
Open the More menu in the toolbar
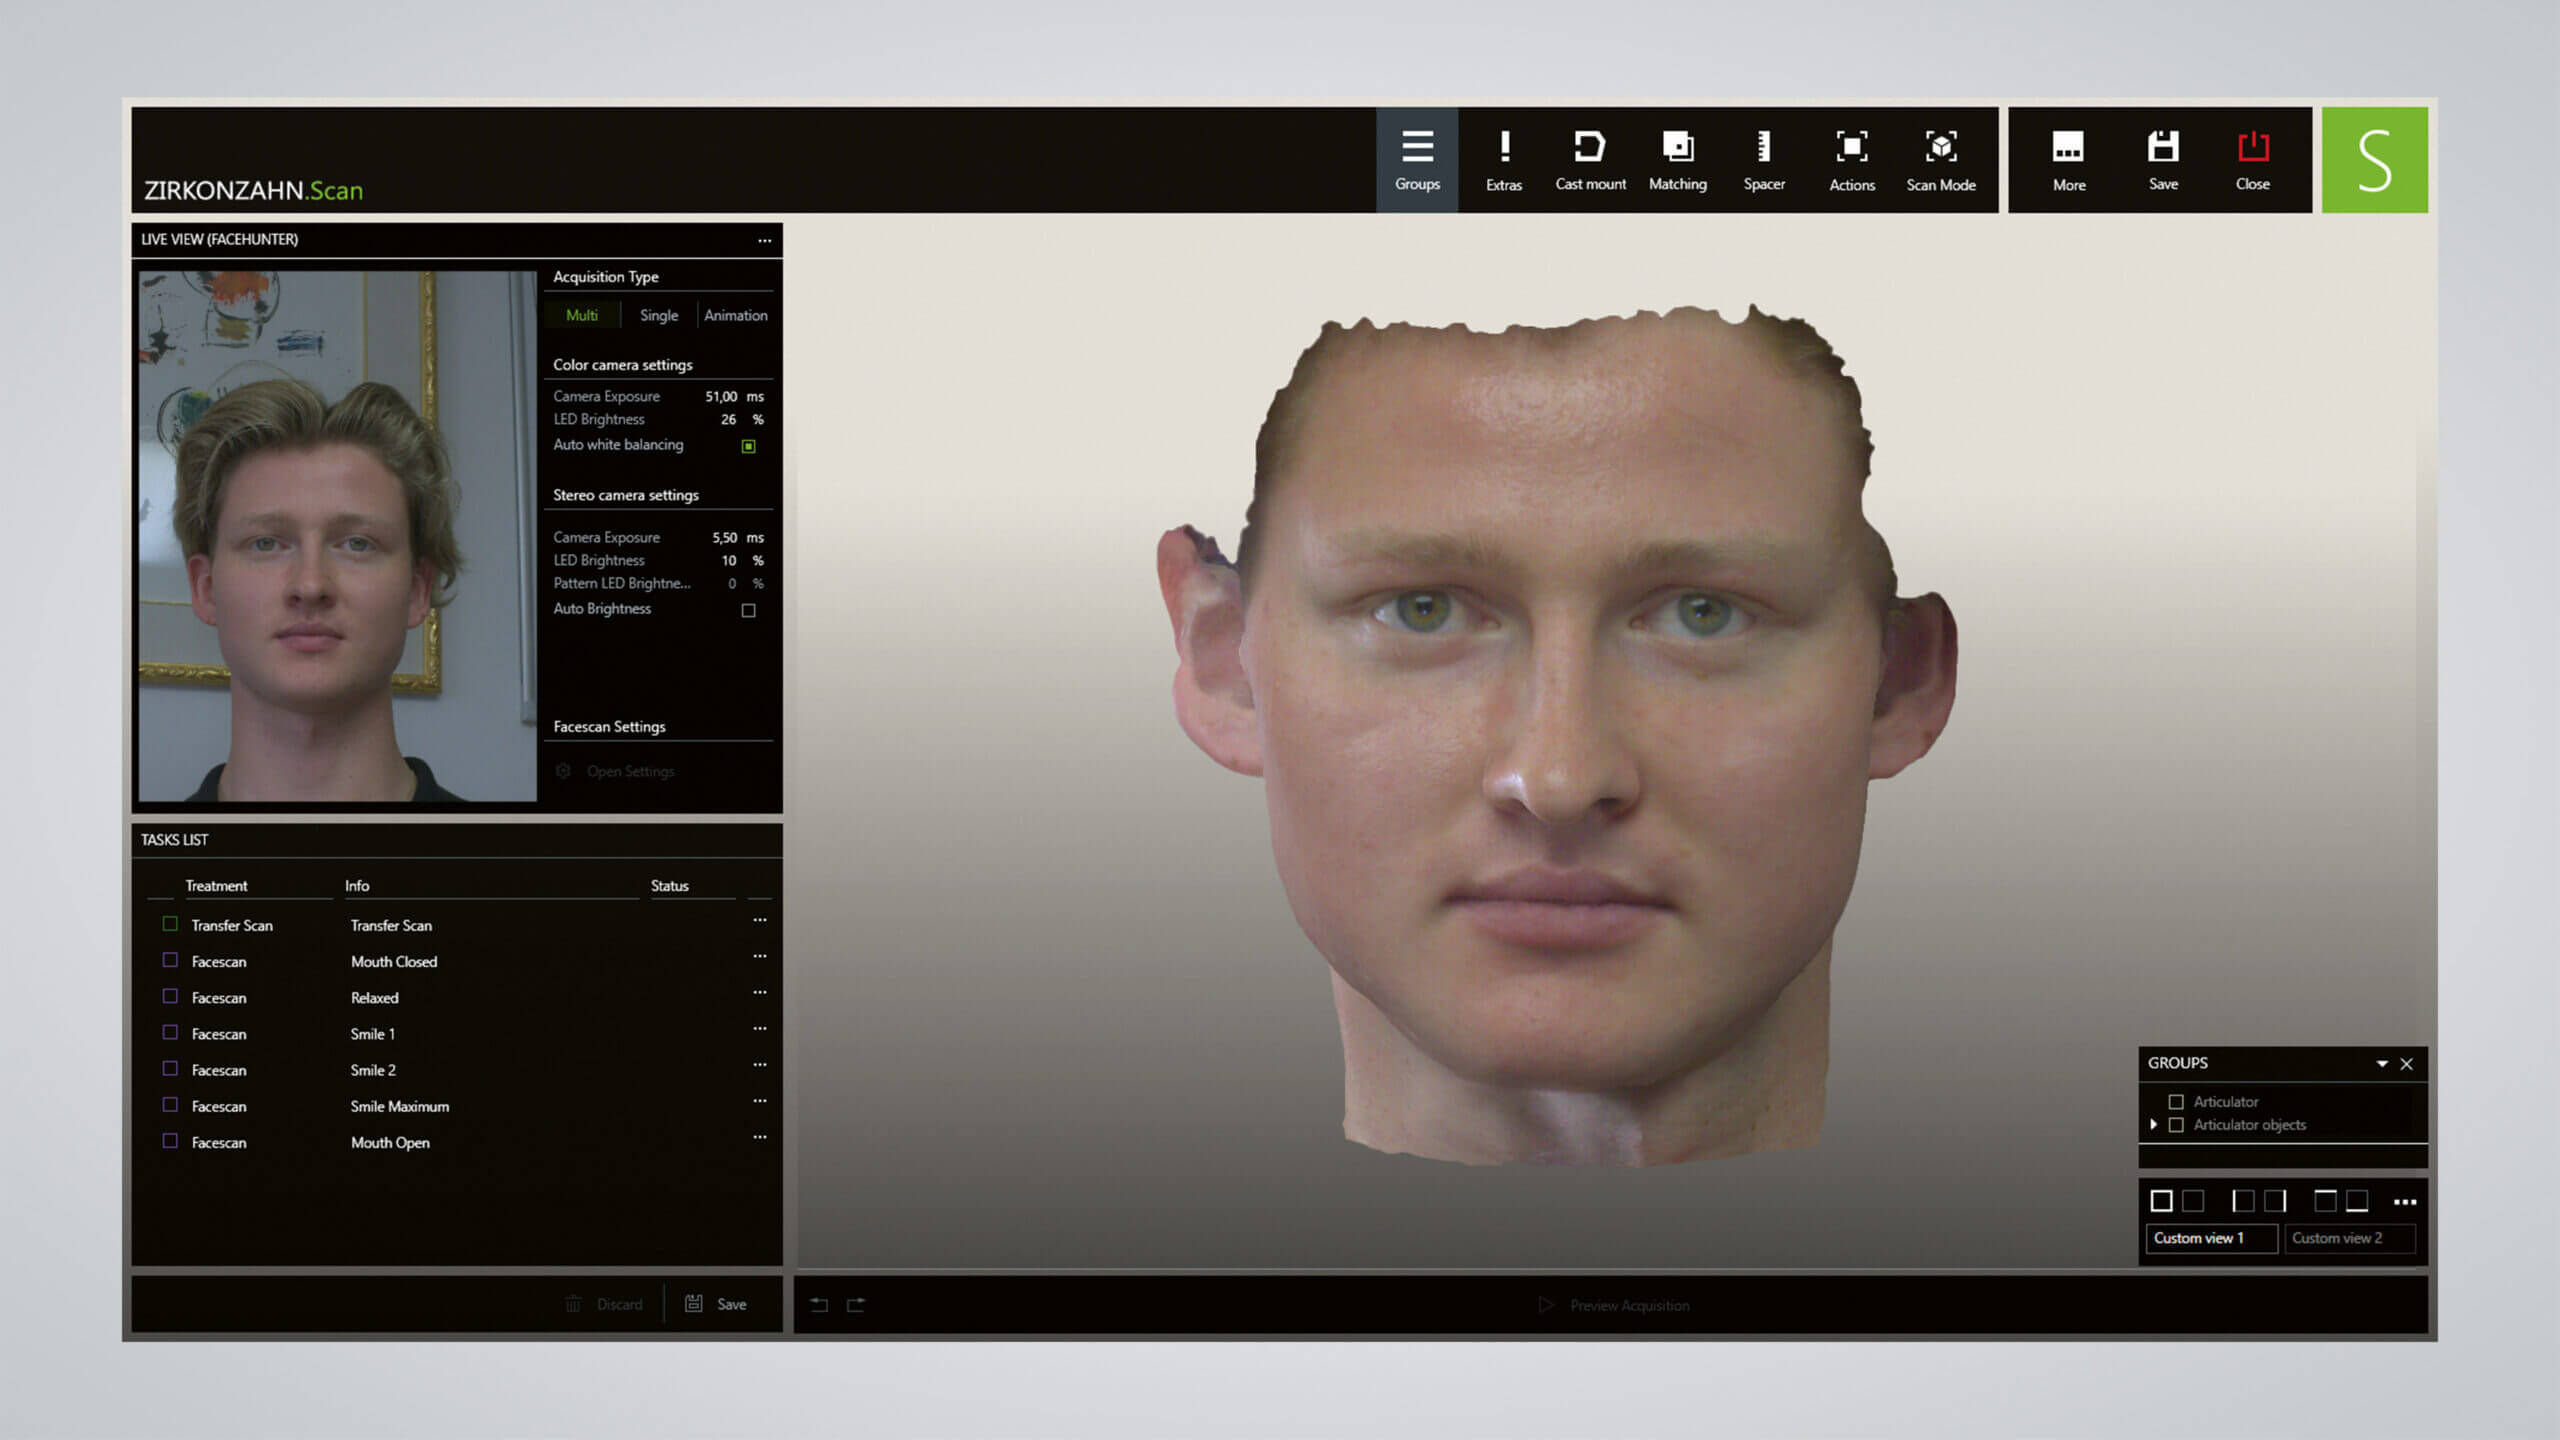2069,160
